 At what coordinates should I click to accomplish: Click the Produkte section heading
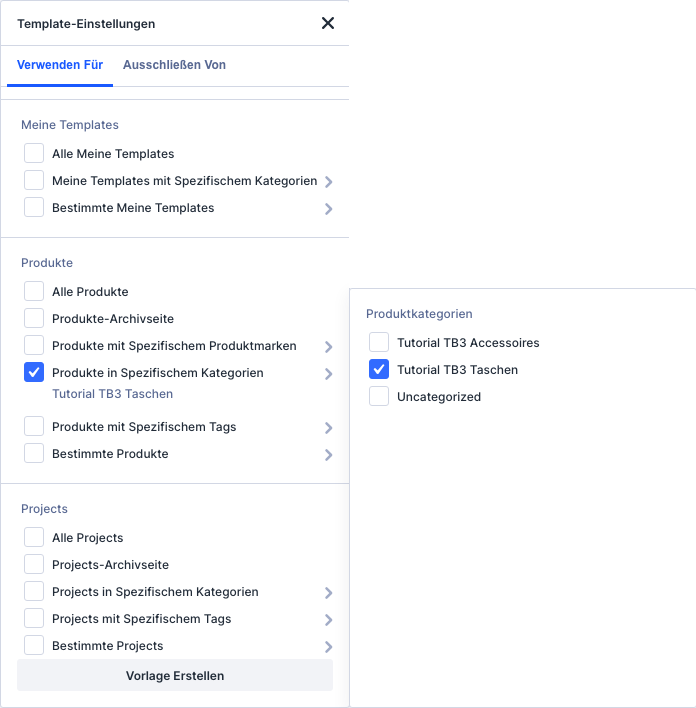(x=47, y=263)
